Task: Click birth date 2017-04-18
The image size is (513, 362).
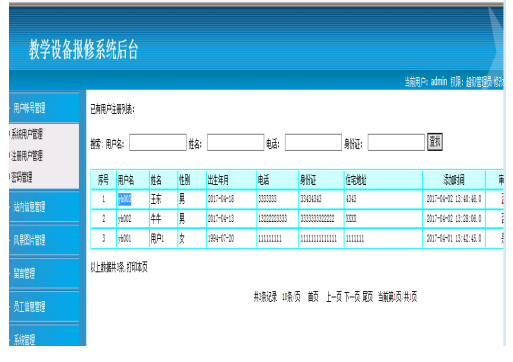Action: coord(221,199)
